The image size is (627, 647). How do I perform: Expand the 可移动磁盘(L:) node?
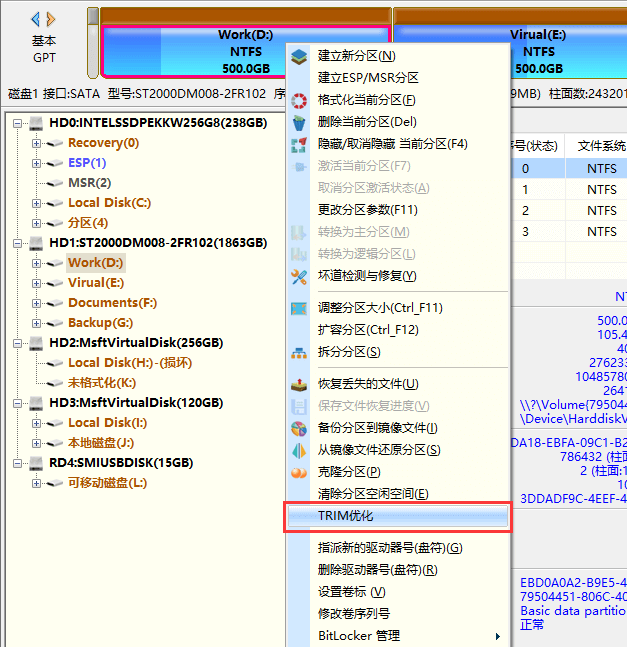coord(36,483)
